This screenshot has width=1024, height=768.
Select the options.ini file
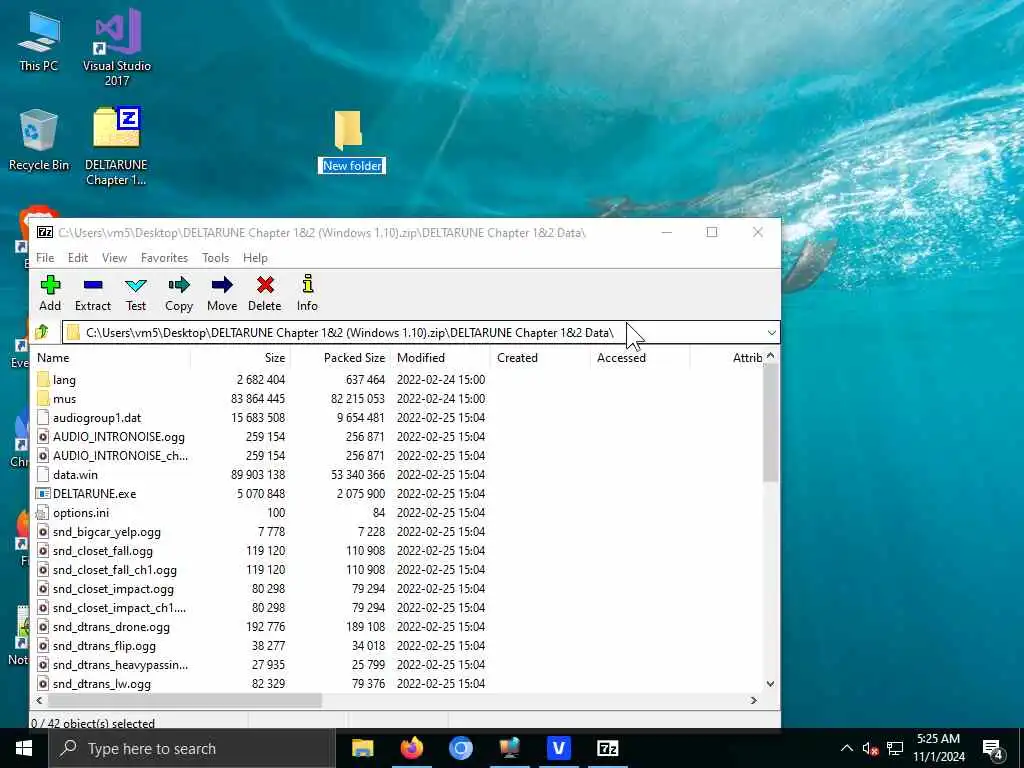point(80,513)
